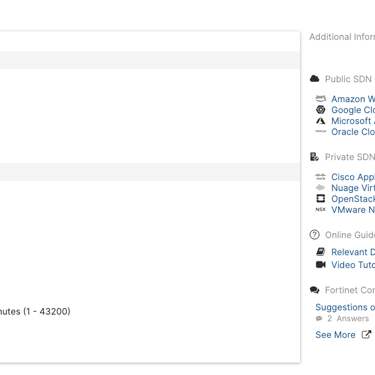Image resolution: width=375 pixels, height=375 pixels.
Task: Click the VMware NSX icon
Action: [x=320, y=210]
